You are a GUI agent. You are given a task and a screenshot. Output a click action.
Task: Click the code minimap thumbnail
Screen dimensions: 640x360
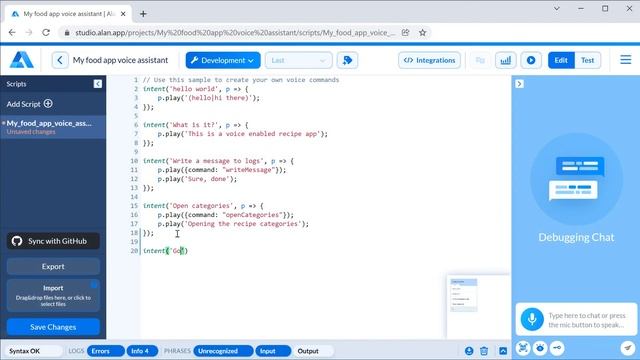click(x=463, y=295)
